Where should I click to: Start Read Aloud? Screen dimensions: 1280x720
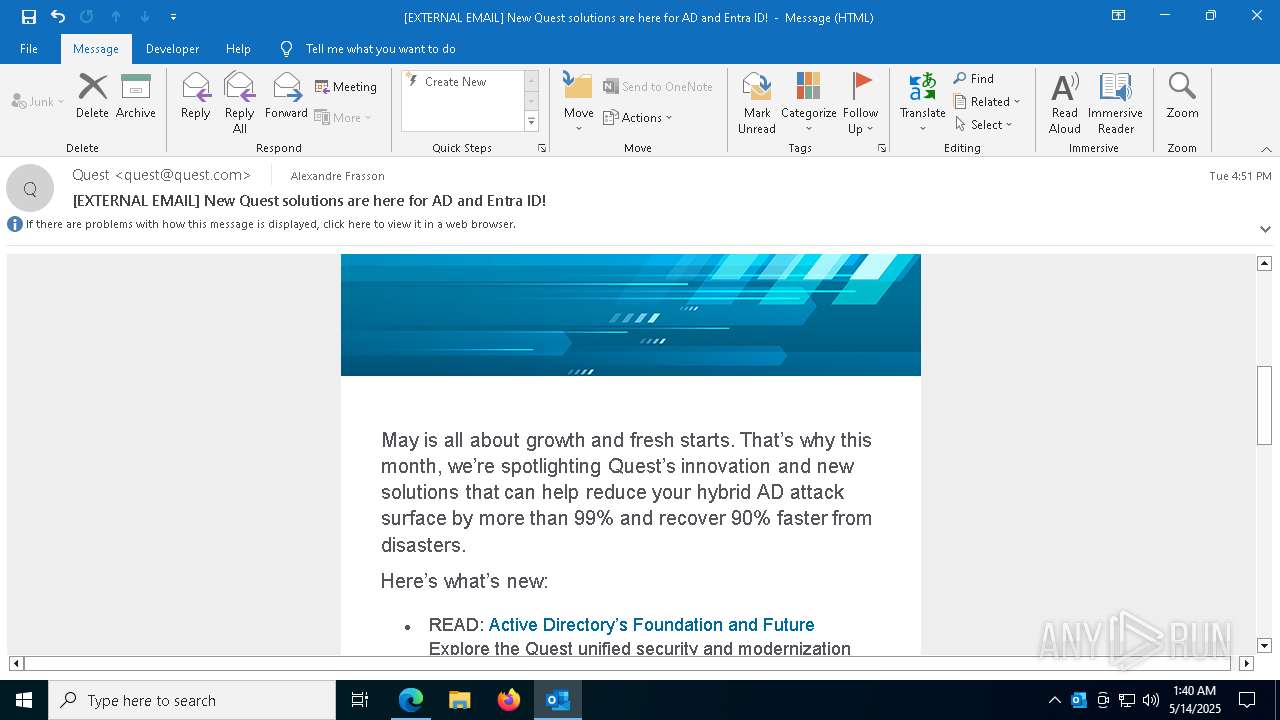pos(1065,103)
